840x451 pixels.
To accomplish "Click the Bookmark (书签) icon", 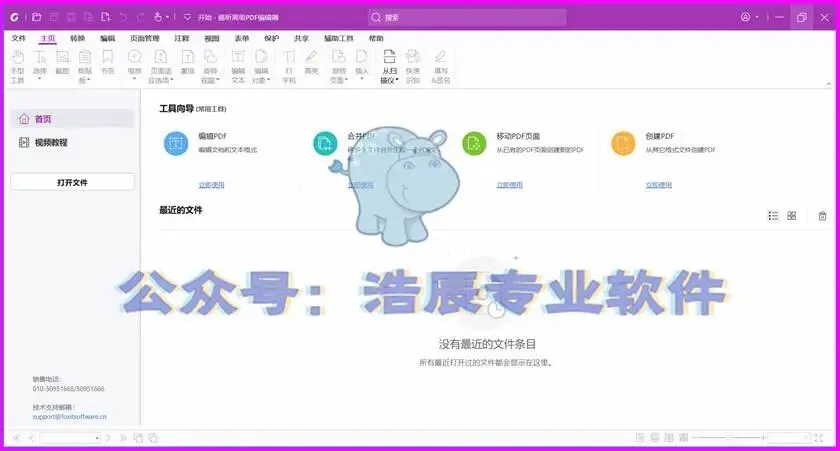I will (x=108, y=62).
